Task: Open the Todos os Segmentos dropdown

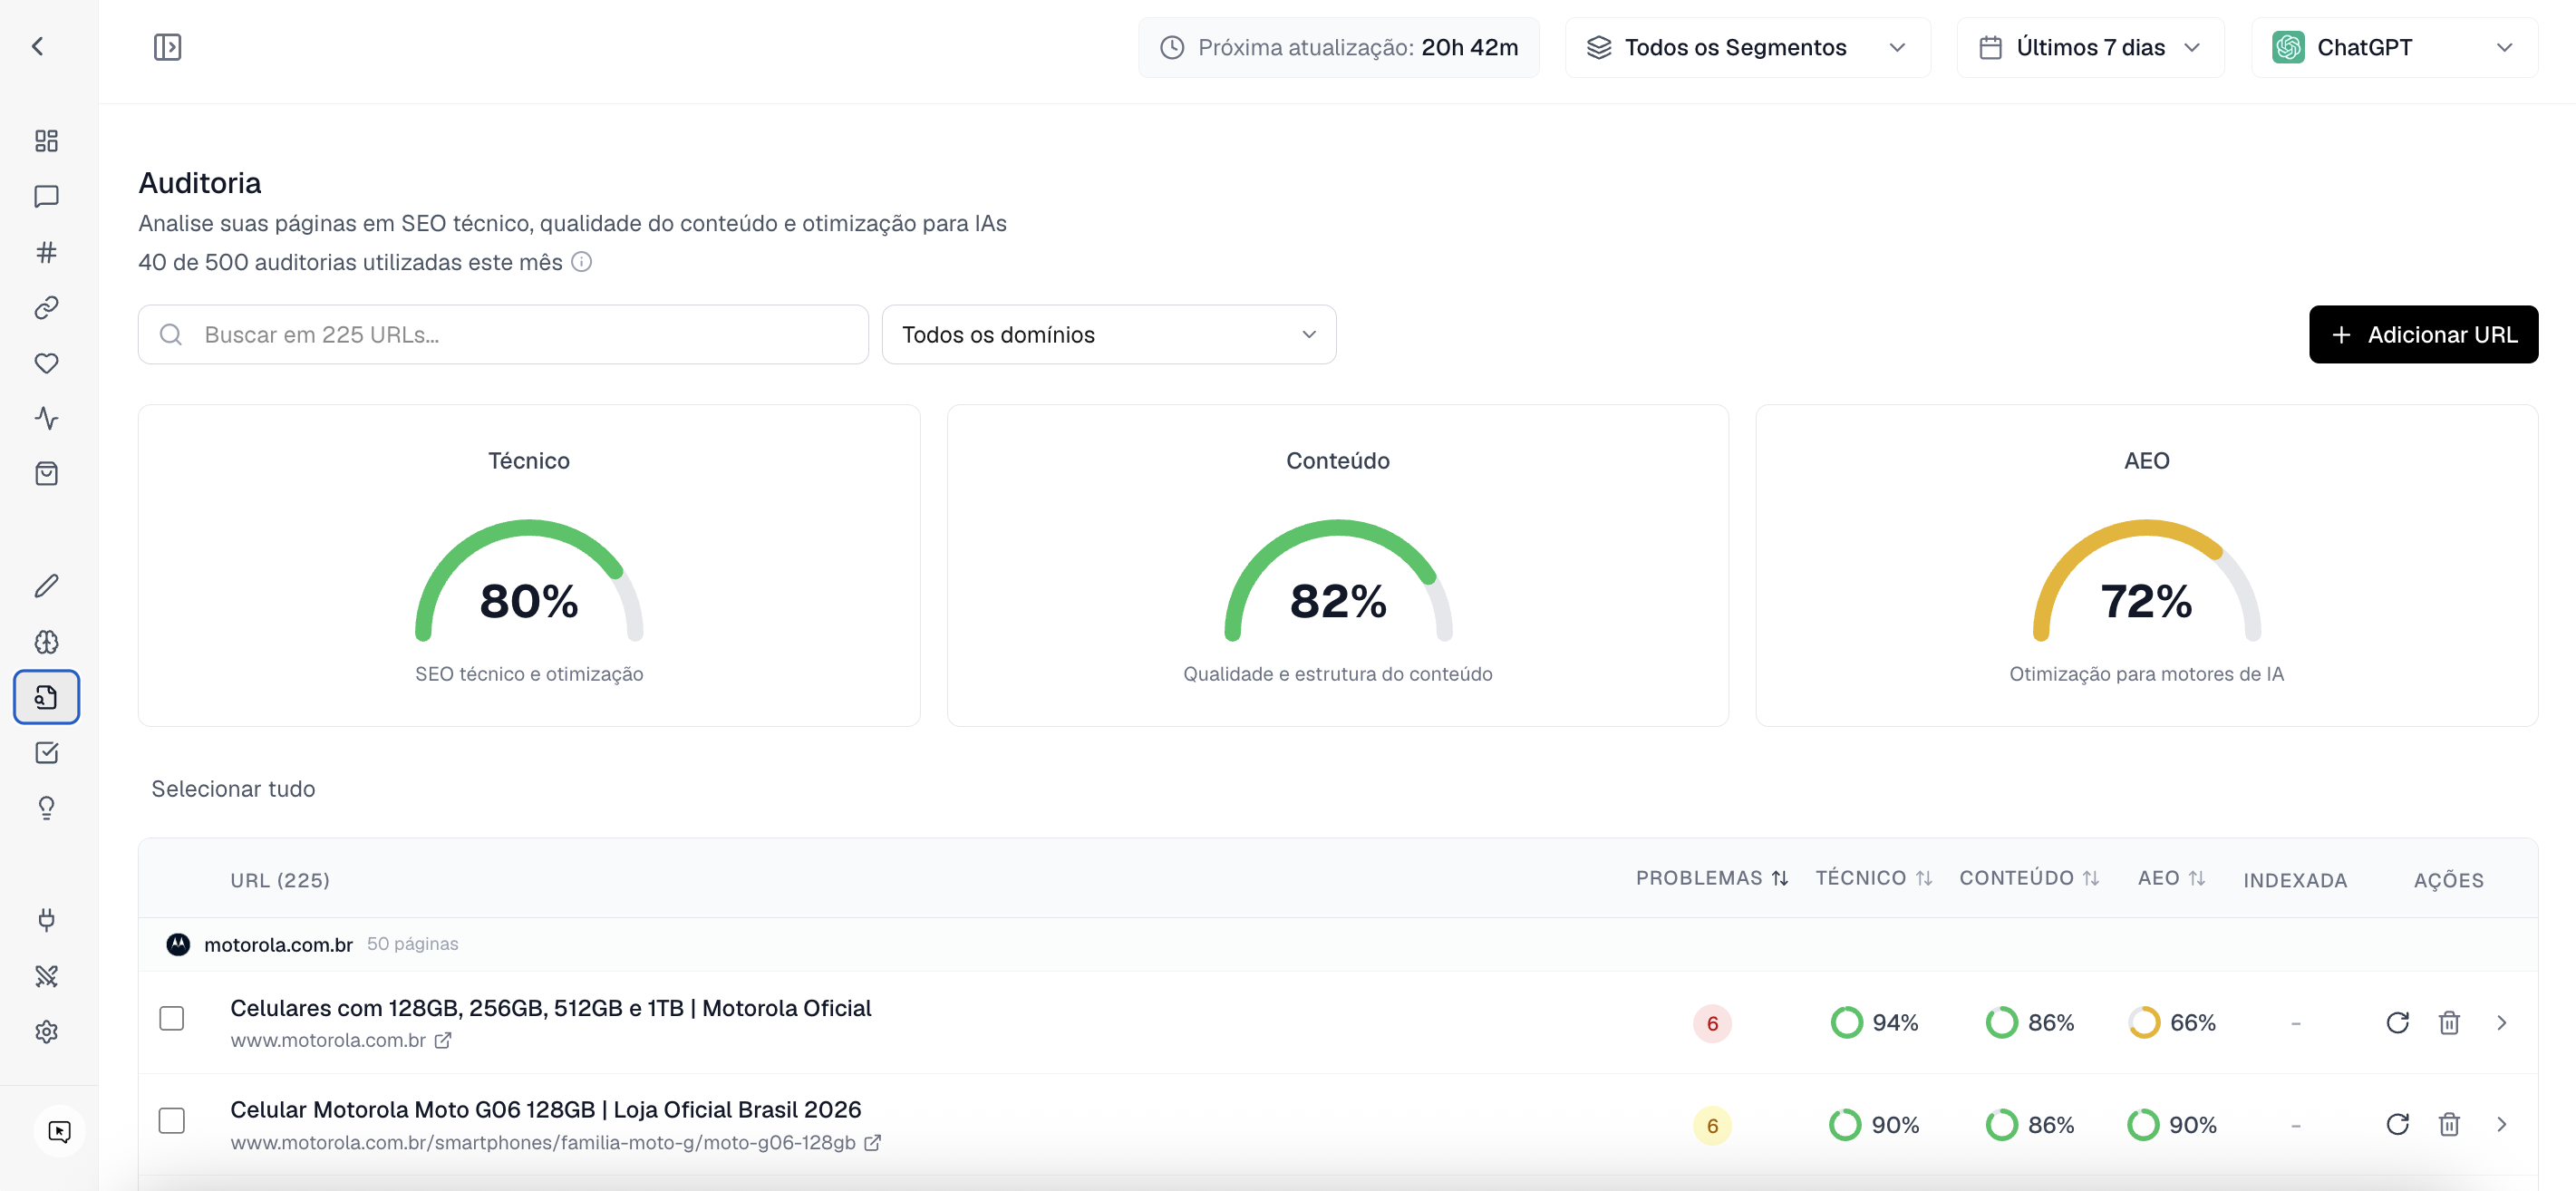Action: (x=1747, y=47)
